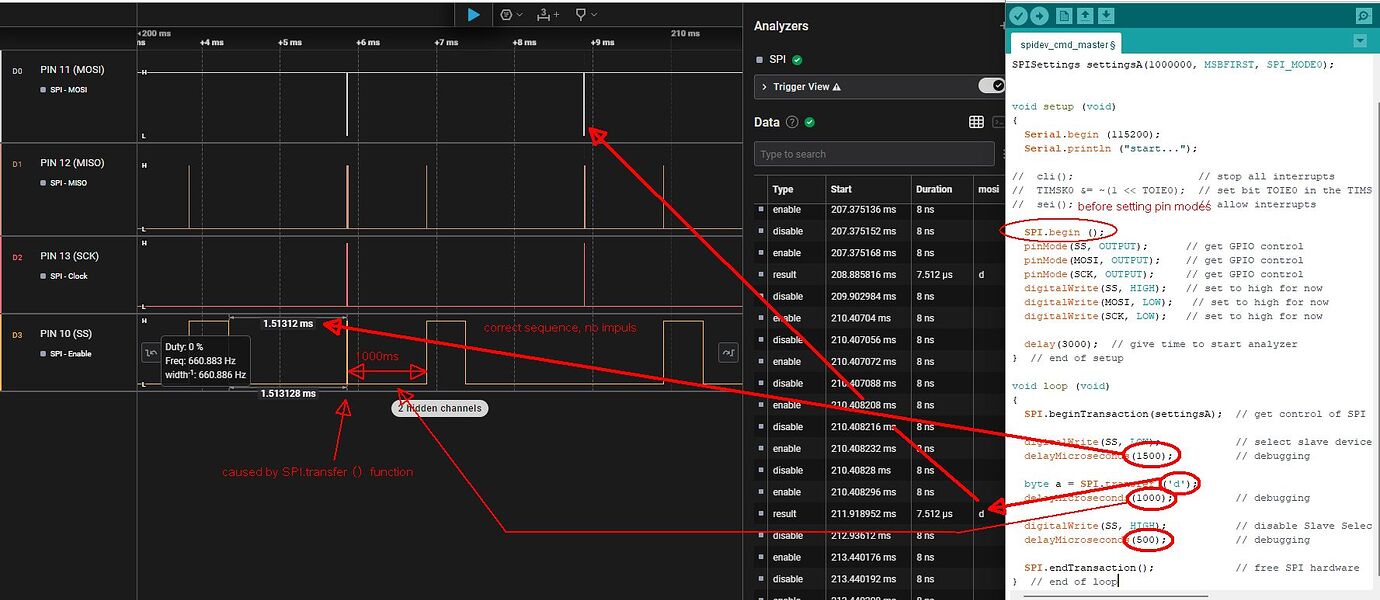The image size is (1380, 600).
Task: Open the capture device settings icon
Action: (x=507, y=14)
